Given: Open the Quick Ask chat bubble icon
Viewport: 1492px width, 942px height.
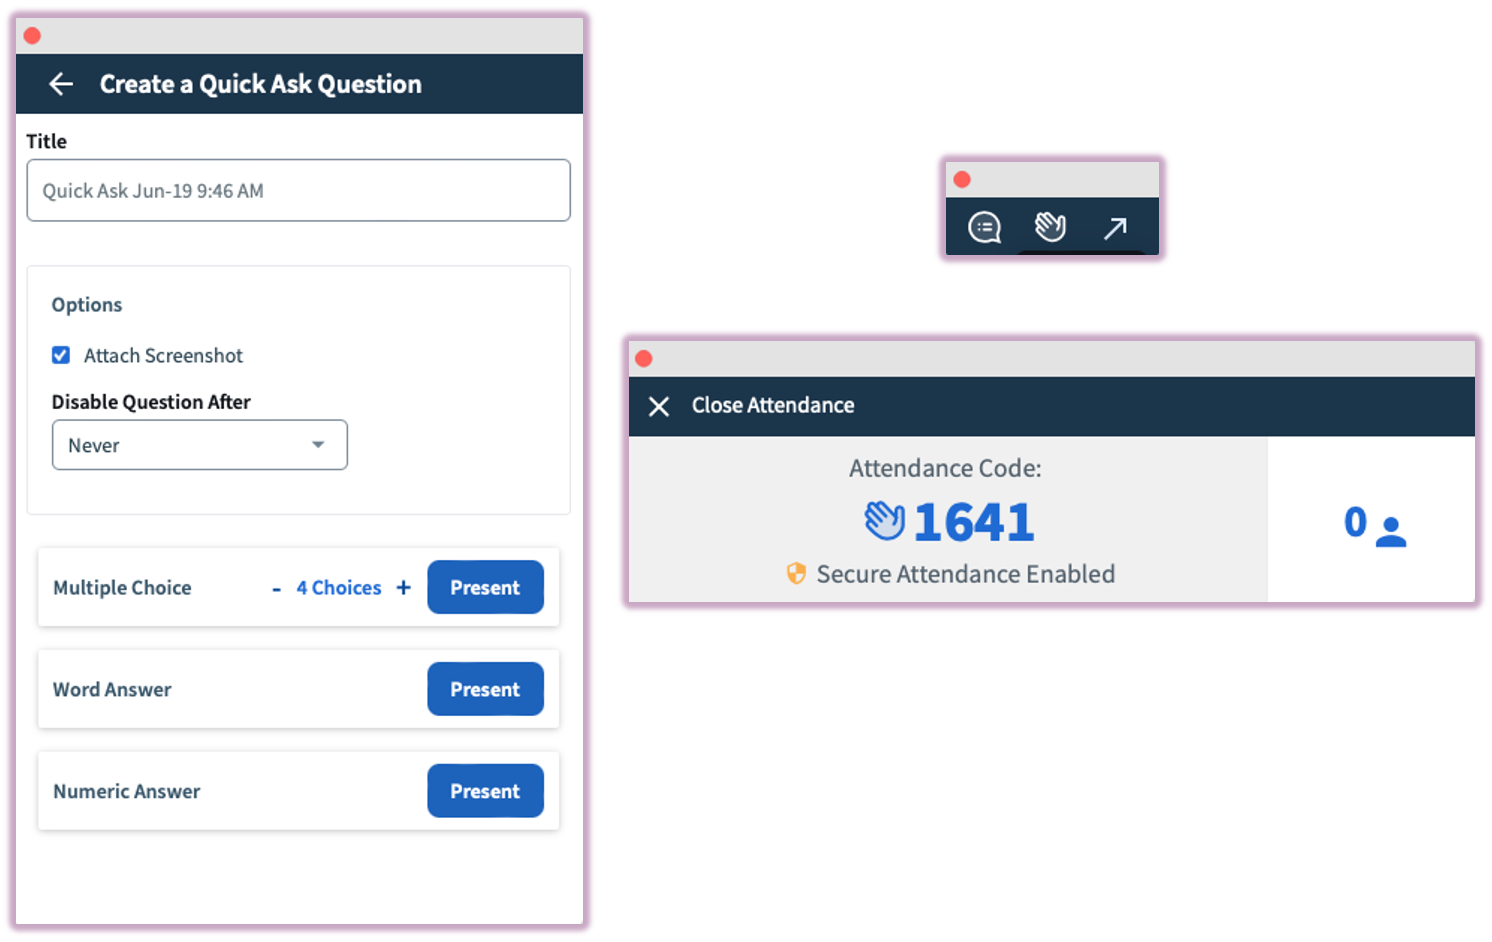Looking at the screenshot, I should [x=984, y=227].
